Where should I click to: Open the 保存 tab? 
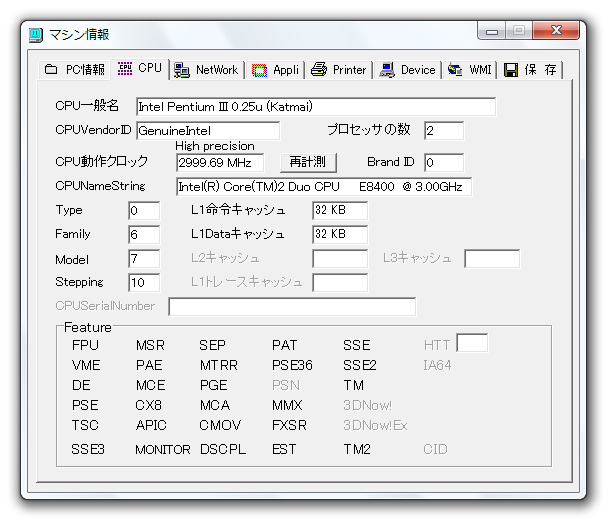[x=531, y=70]
